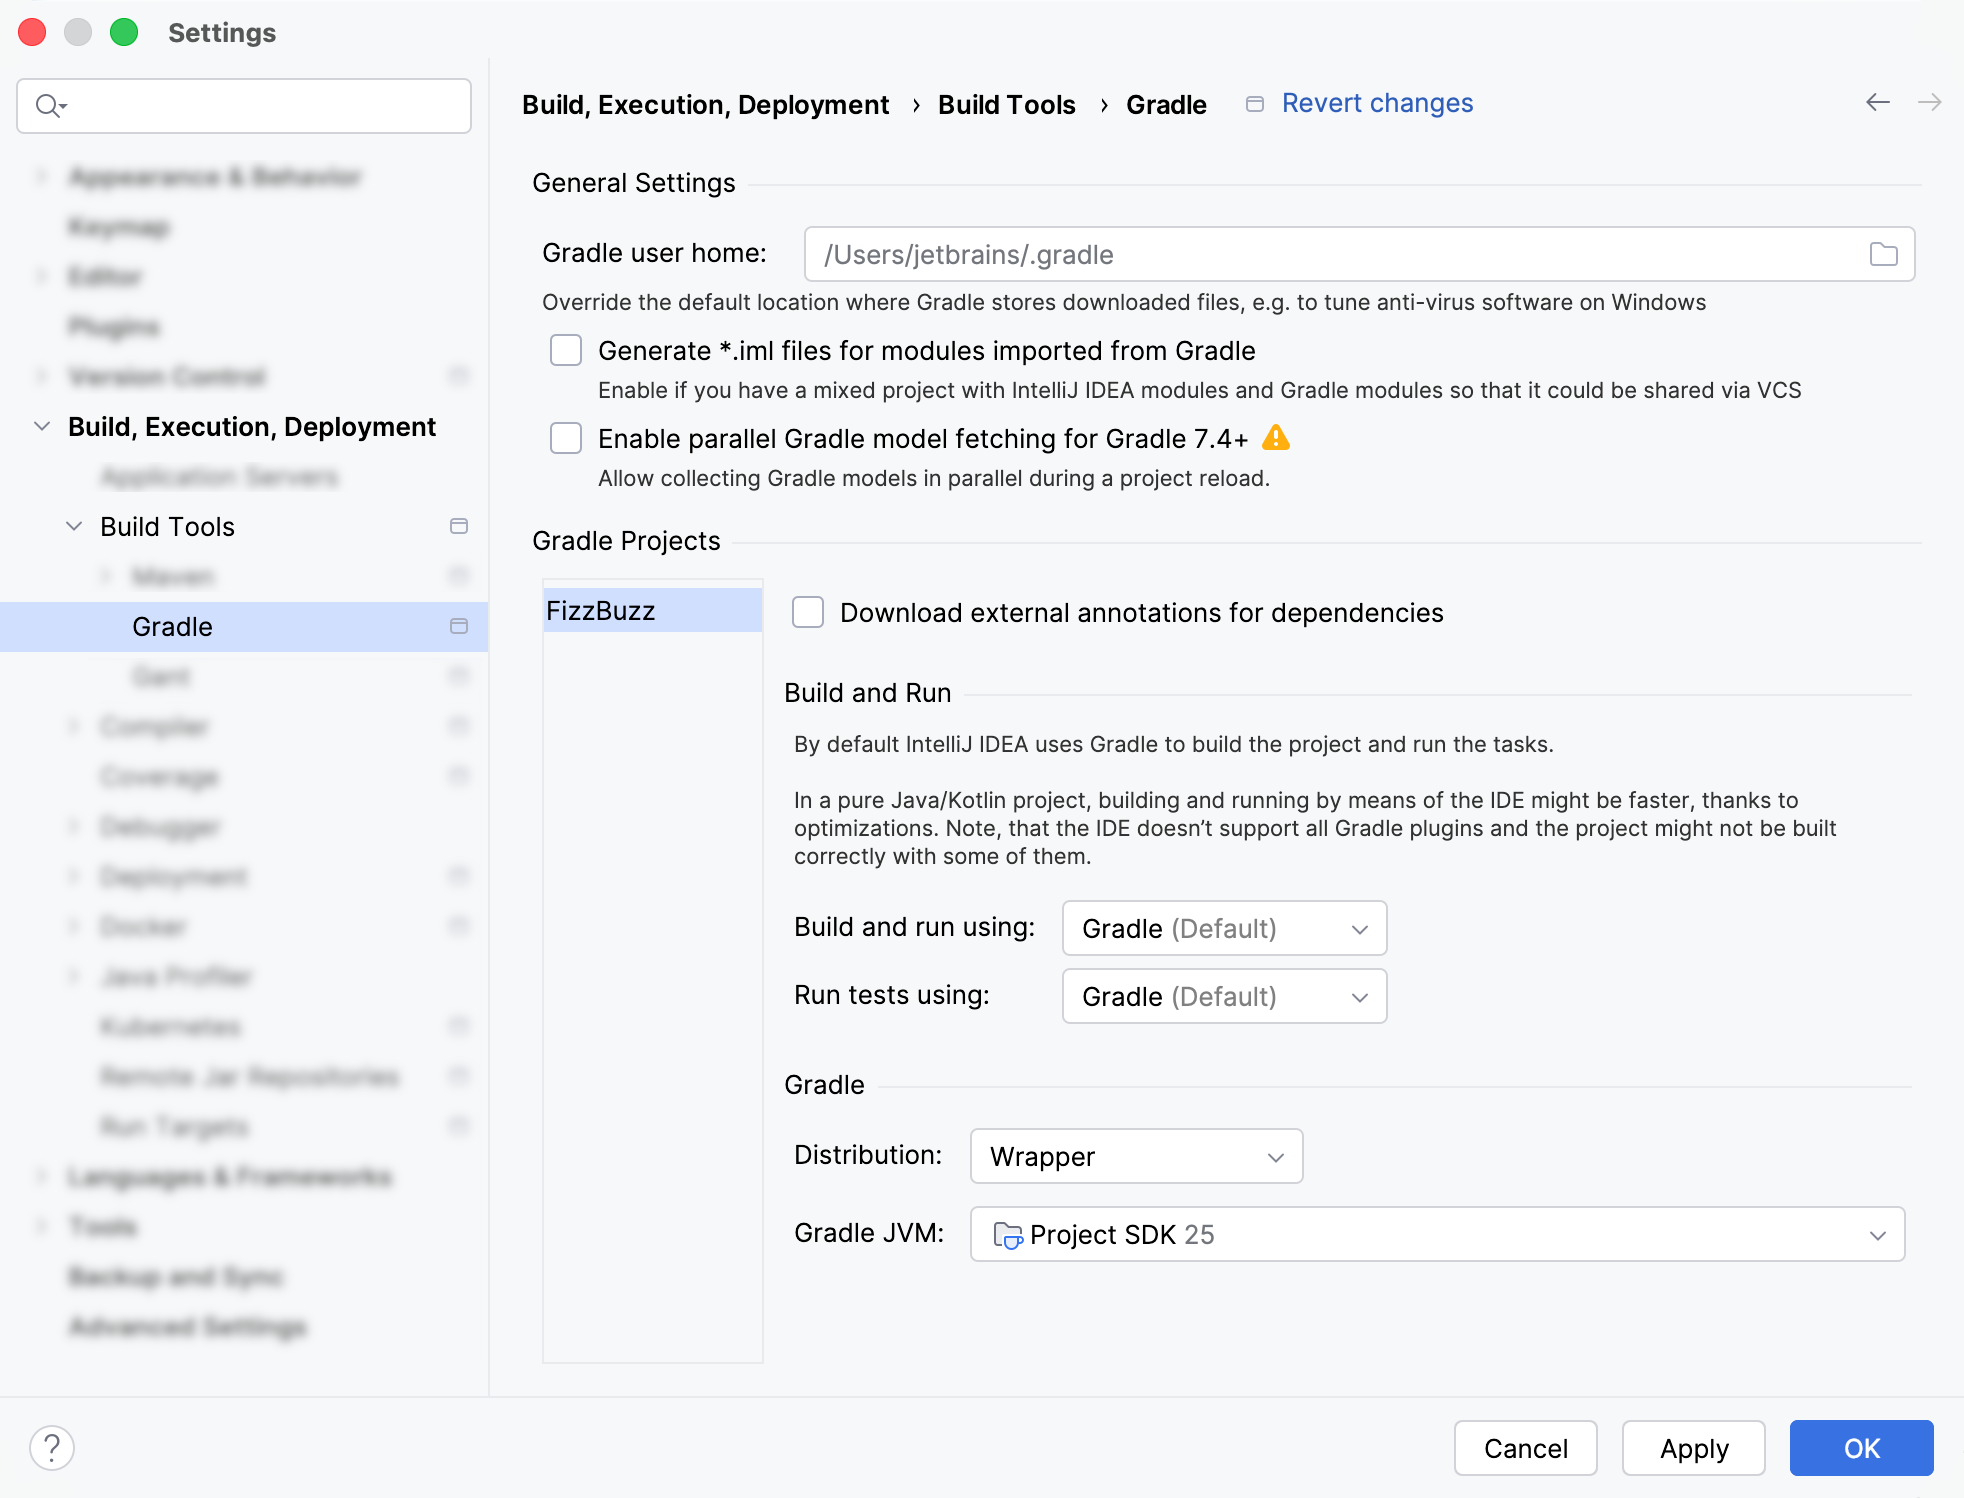
Task: Click the Gradle Projects section heading
Action: coord(626,541)
